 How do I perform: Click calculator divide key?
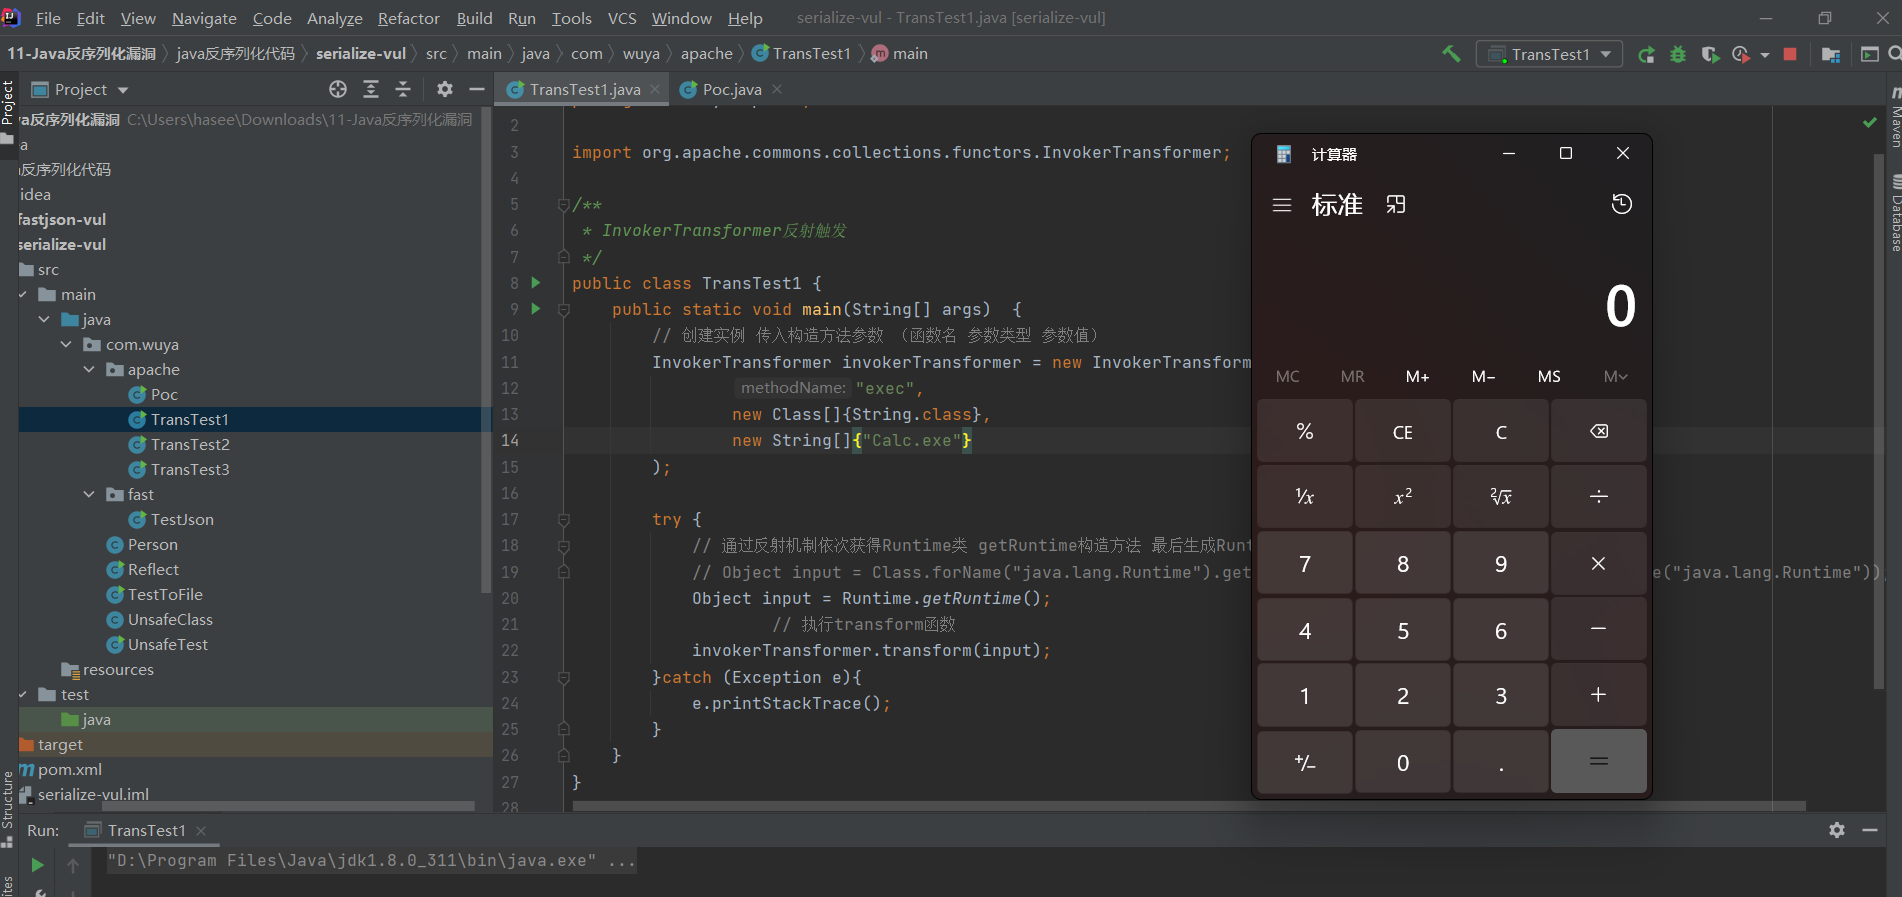[x=1599, y=496]
